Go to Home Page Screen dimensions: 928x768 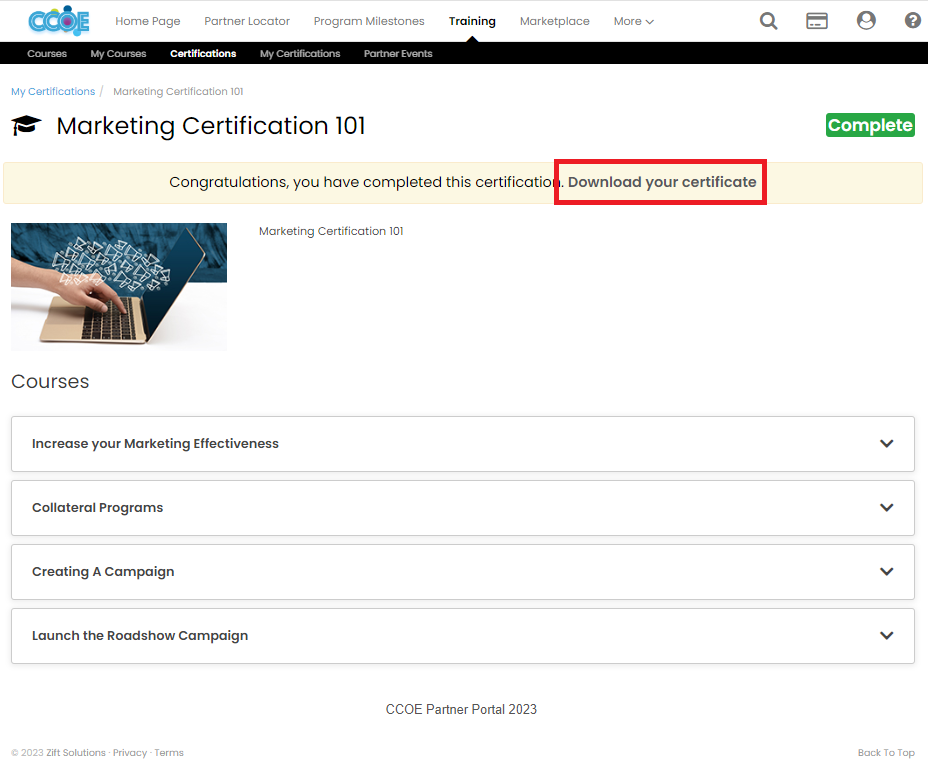[147, 21]
